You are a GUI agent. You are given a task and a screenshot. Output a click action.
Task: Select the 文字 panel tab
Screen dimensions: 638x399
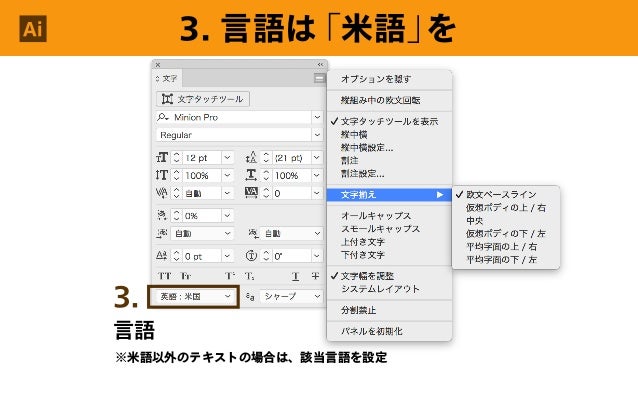[167, 78]
